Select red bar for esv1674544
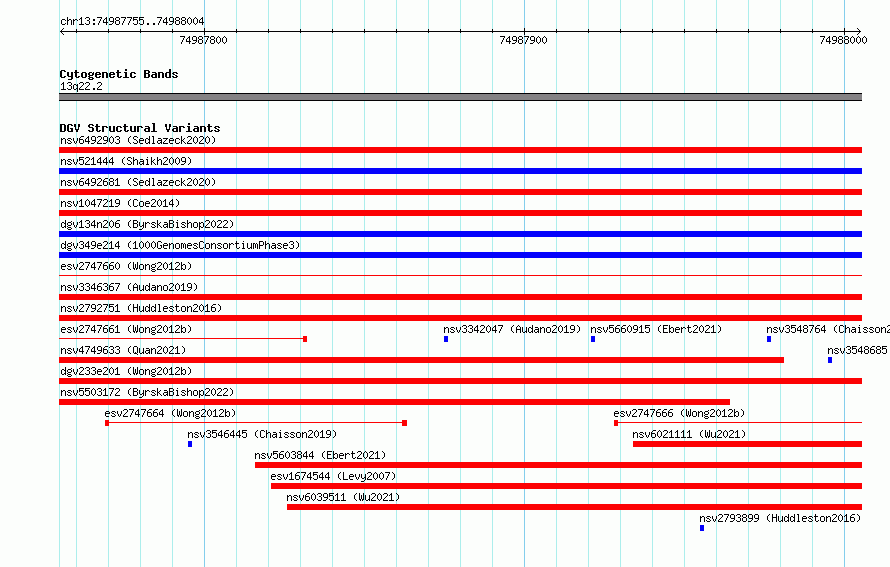 566,486
